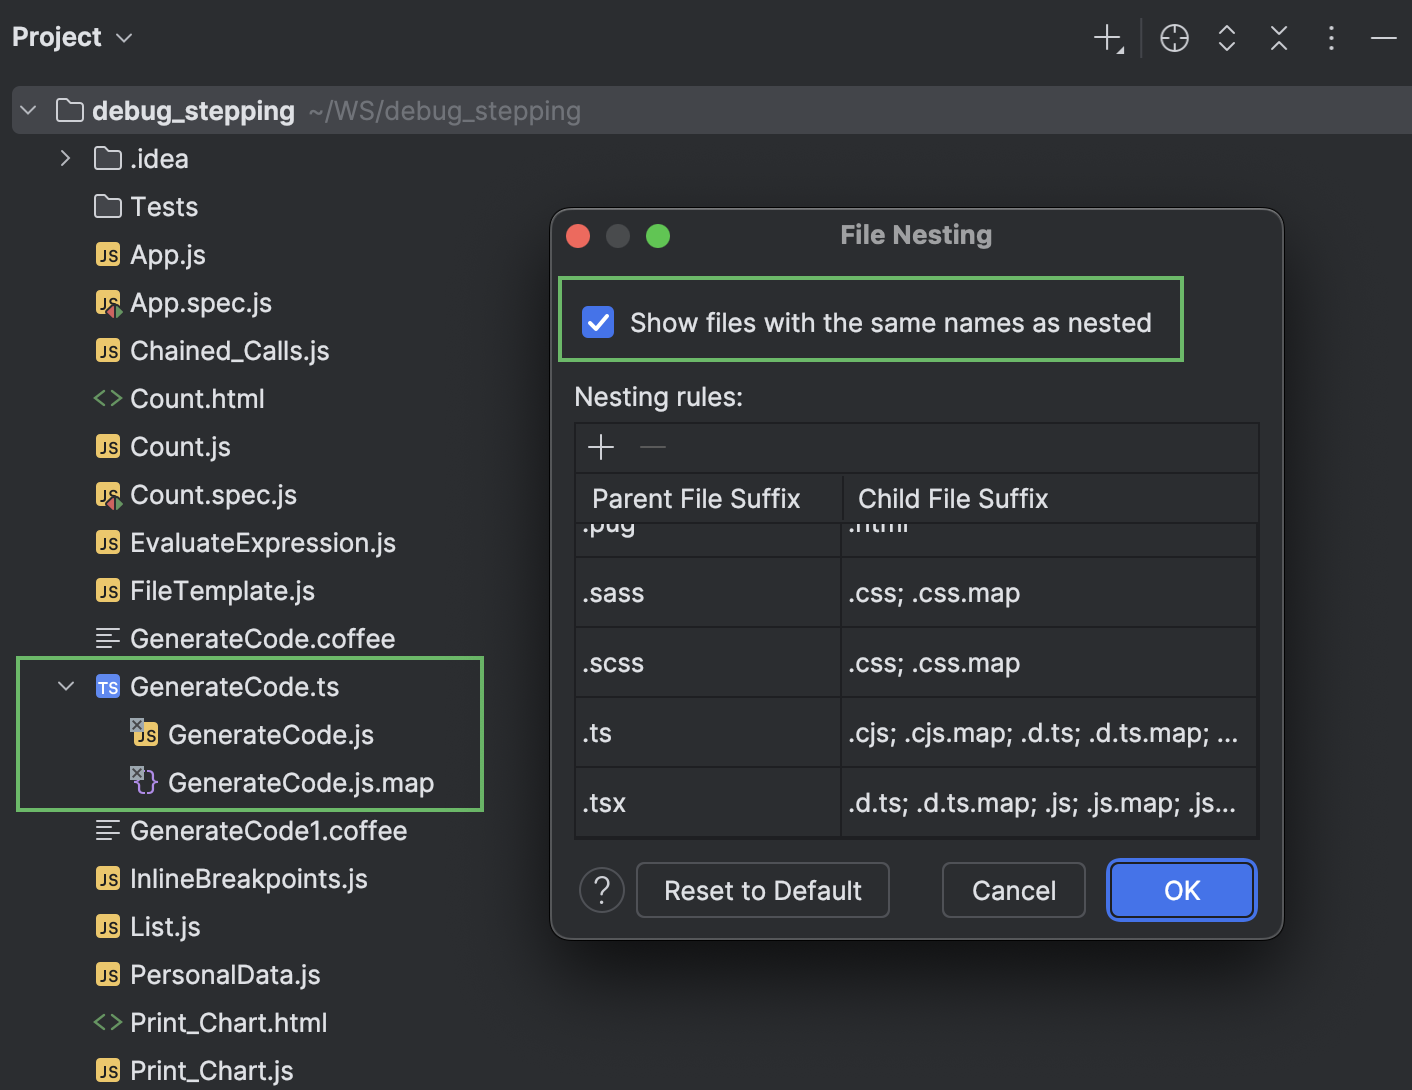Select the GenerateCode.js.map file name
1412x1090 pixels.
tap(301, 783)
